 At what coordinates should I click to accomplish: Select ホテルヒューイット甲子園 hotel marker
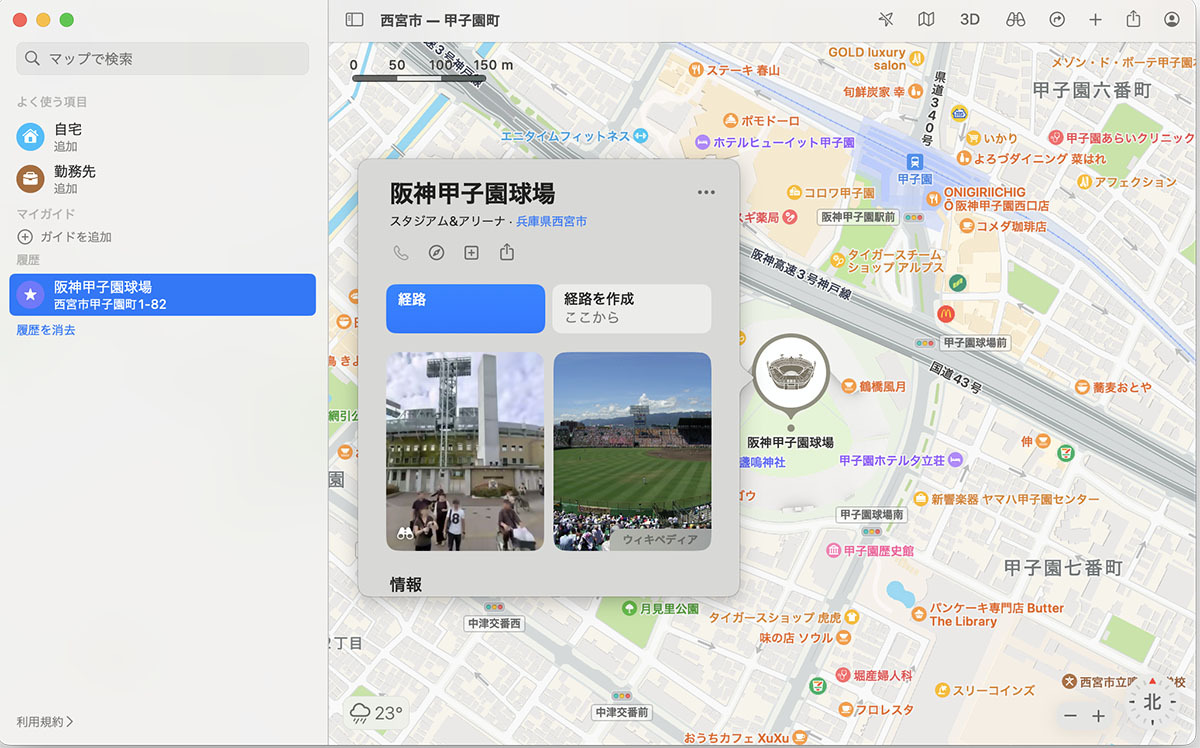coord(703,143)
